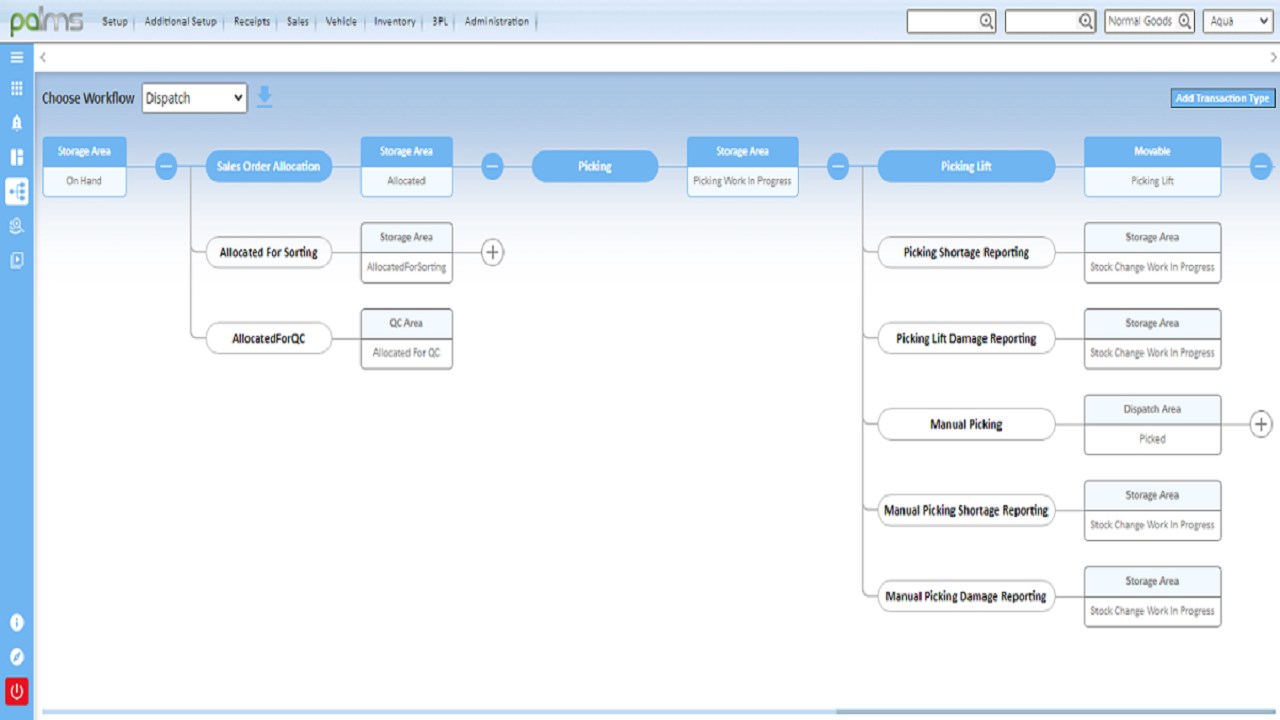This screenshot has width=1280, height=720.
Task: Collapse branch after On Hand node
Action: (x=166, y=167)
